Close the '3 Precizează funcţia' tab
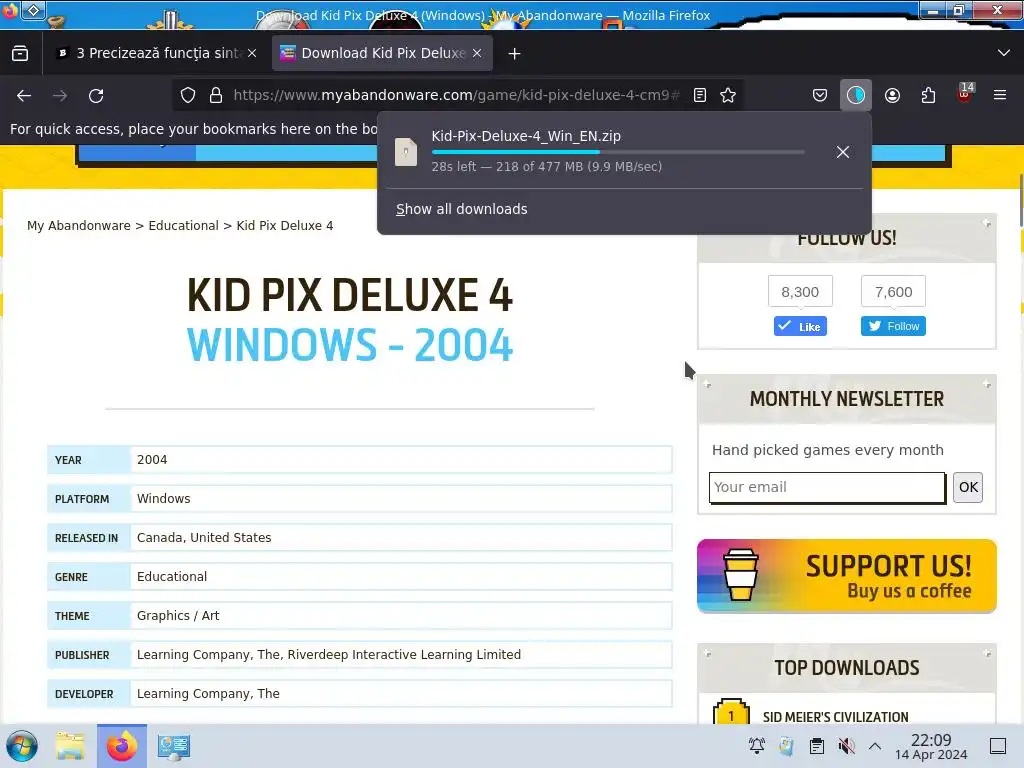The width and height of the screenshot is (1024, 768). click(252, 54)
